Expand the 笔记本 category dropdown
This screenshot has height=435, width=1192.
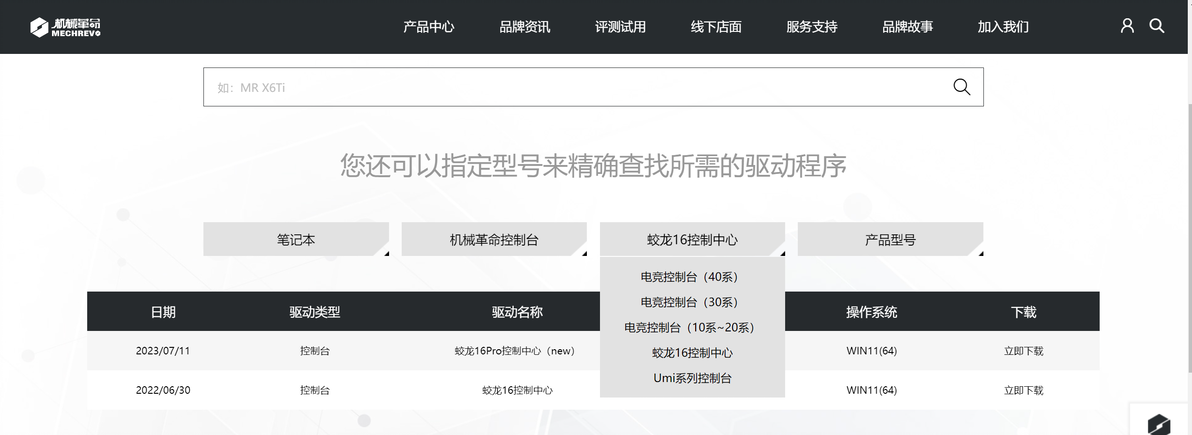296,240
